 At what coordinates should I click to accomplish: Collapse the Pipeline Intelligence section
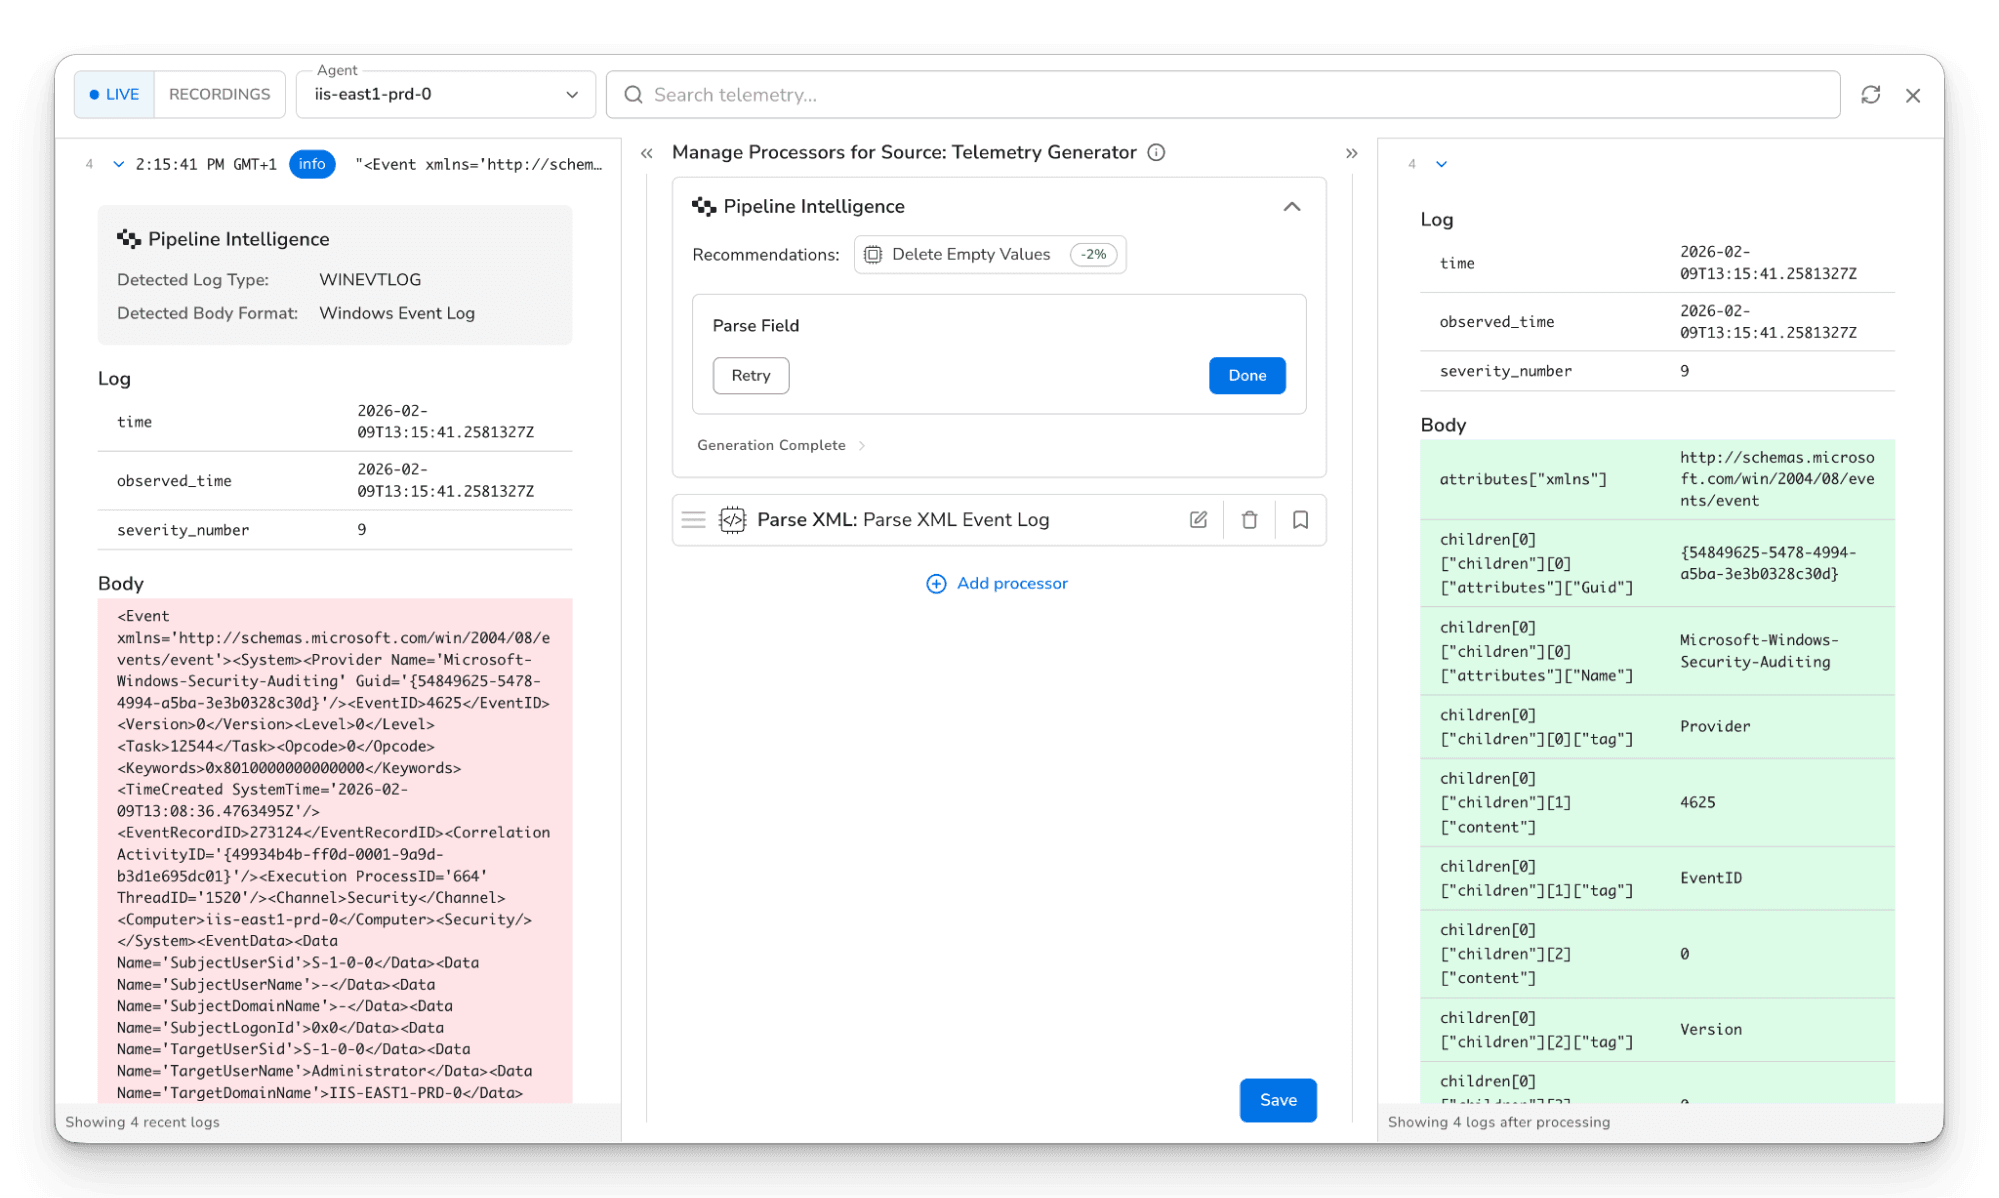point(1291,207)
